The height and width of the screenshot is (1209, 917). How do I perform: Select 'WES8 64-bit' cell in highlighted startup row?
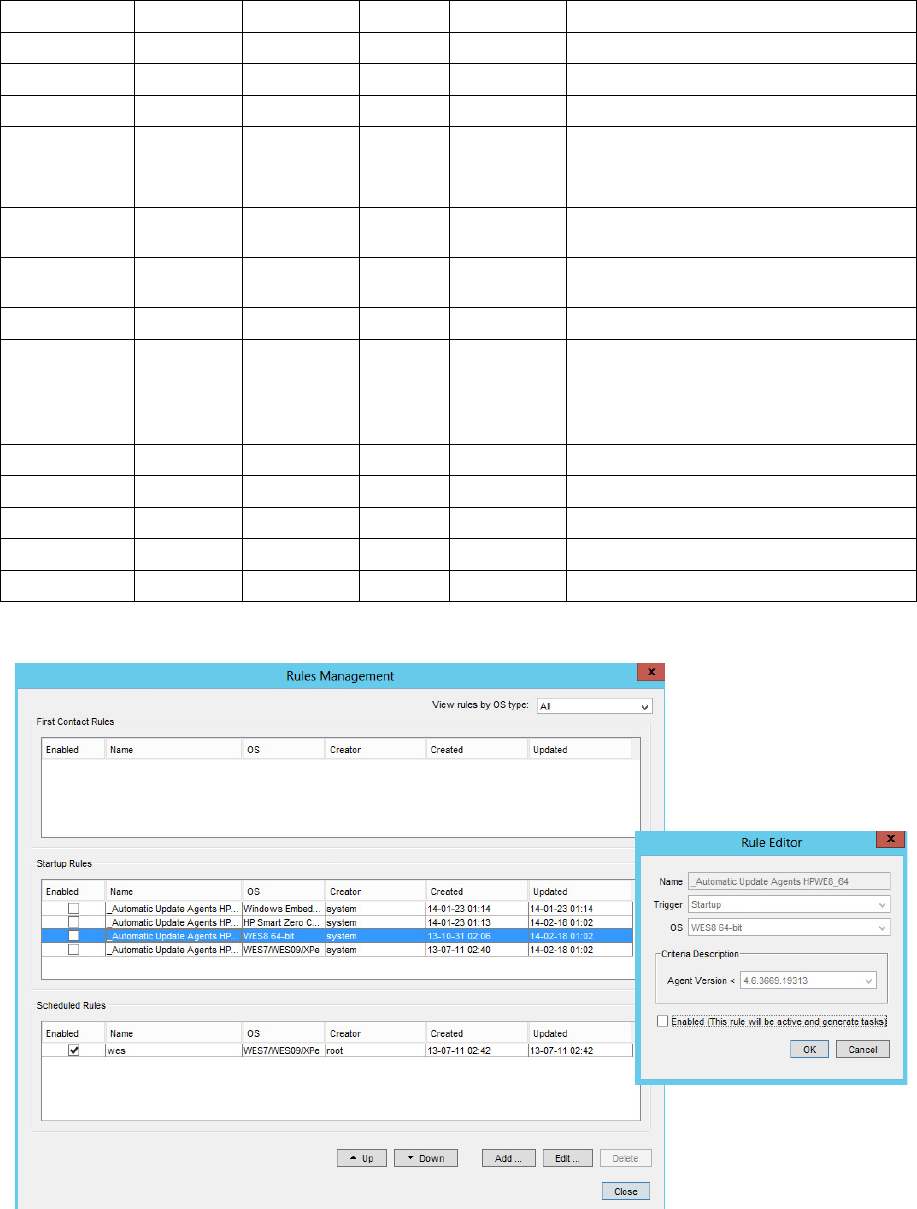point(283,935)
